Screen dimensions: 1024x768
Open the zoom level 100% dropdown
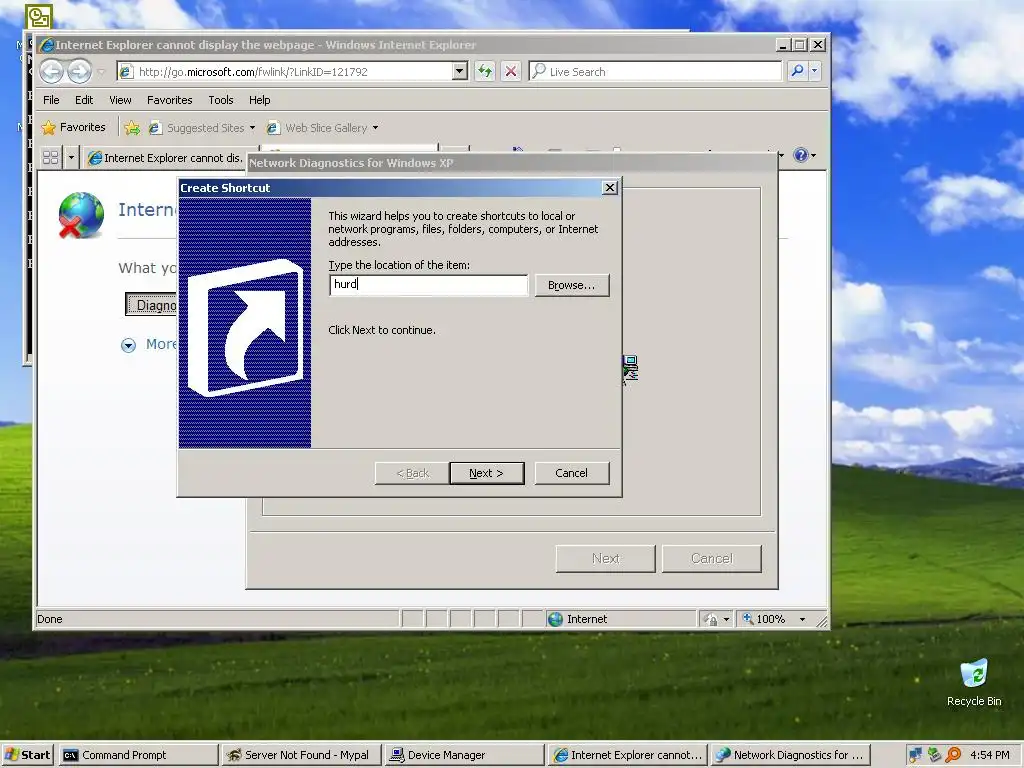pos(803,619)
